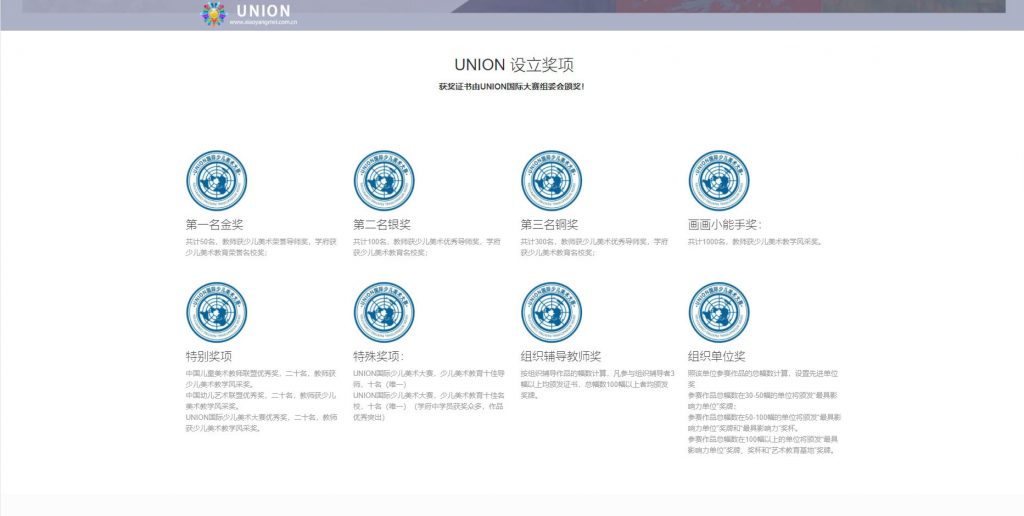The height and width of the screenshot is (516, 1024).
Task: Click the emblem above 特殊奖项
Action: [x=384, y=312]
